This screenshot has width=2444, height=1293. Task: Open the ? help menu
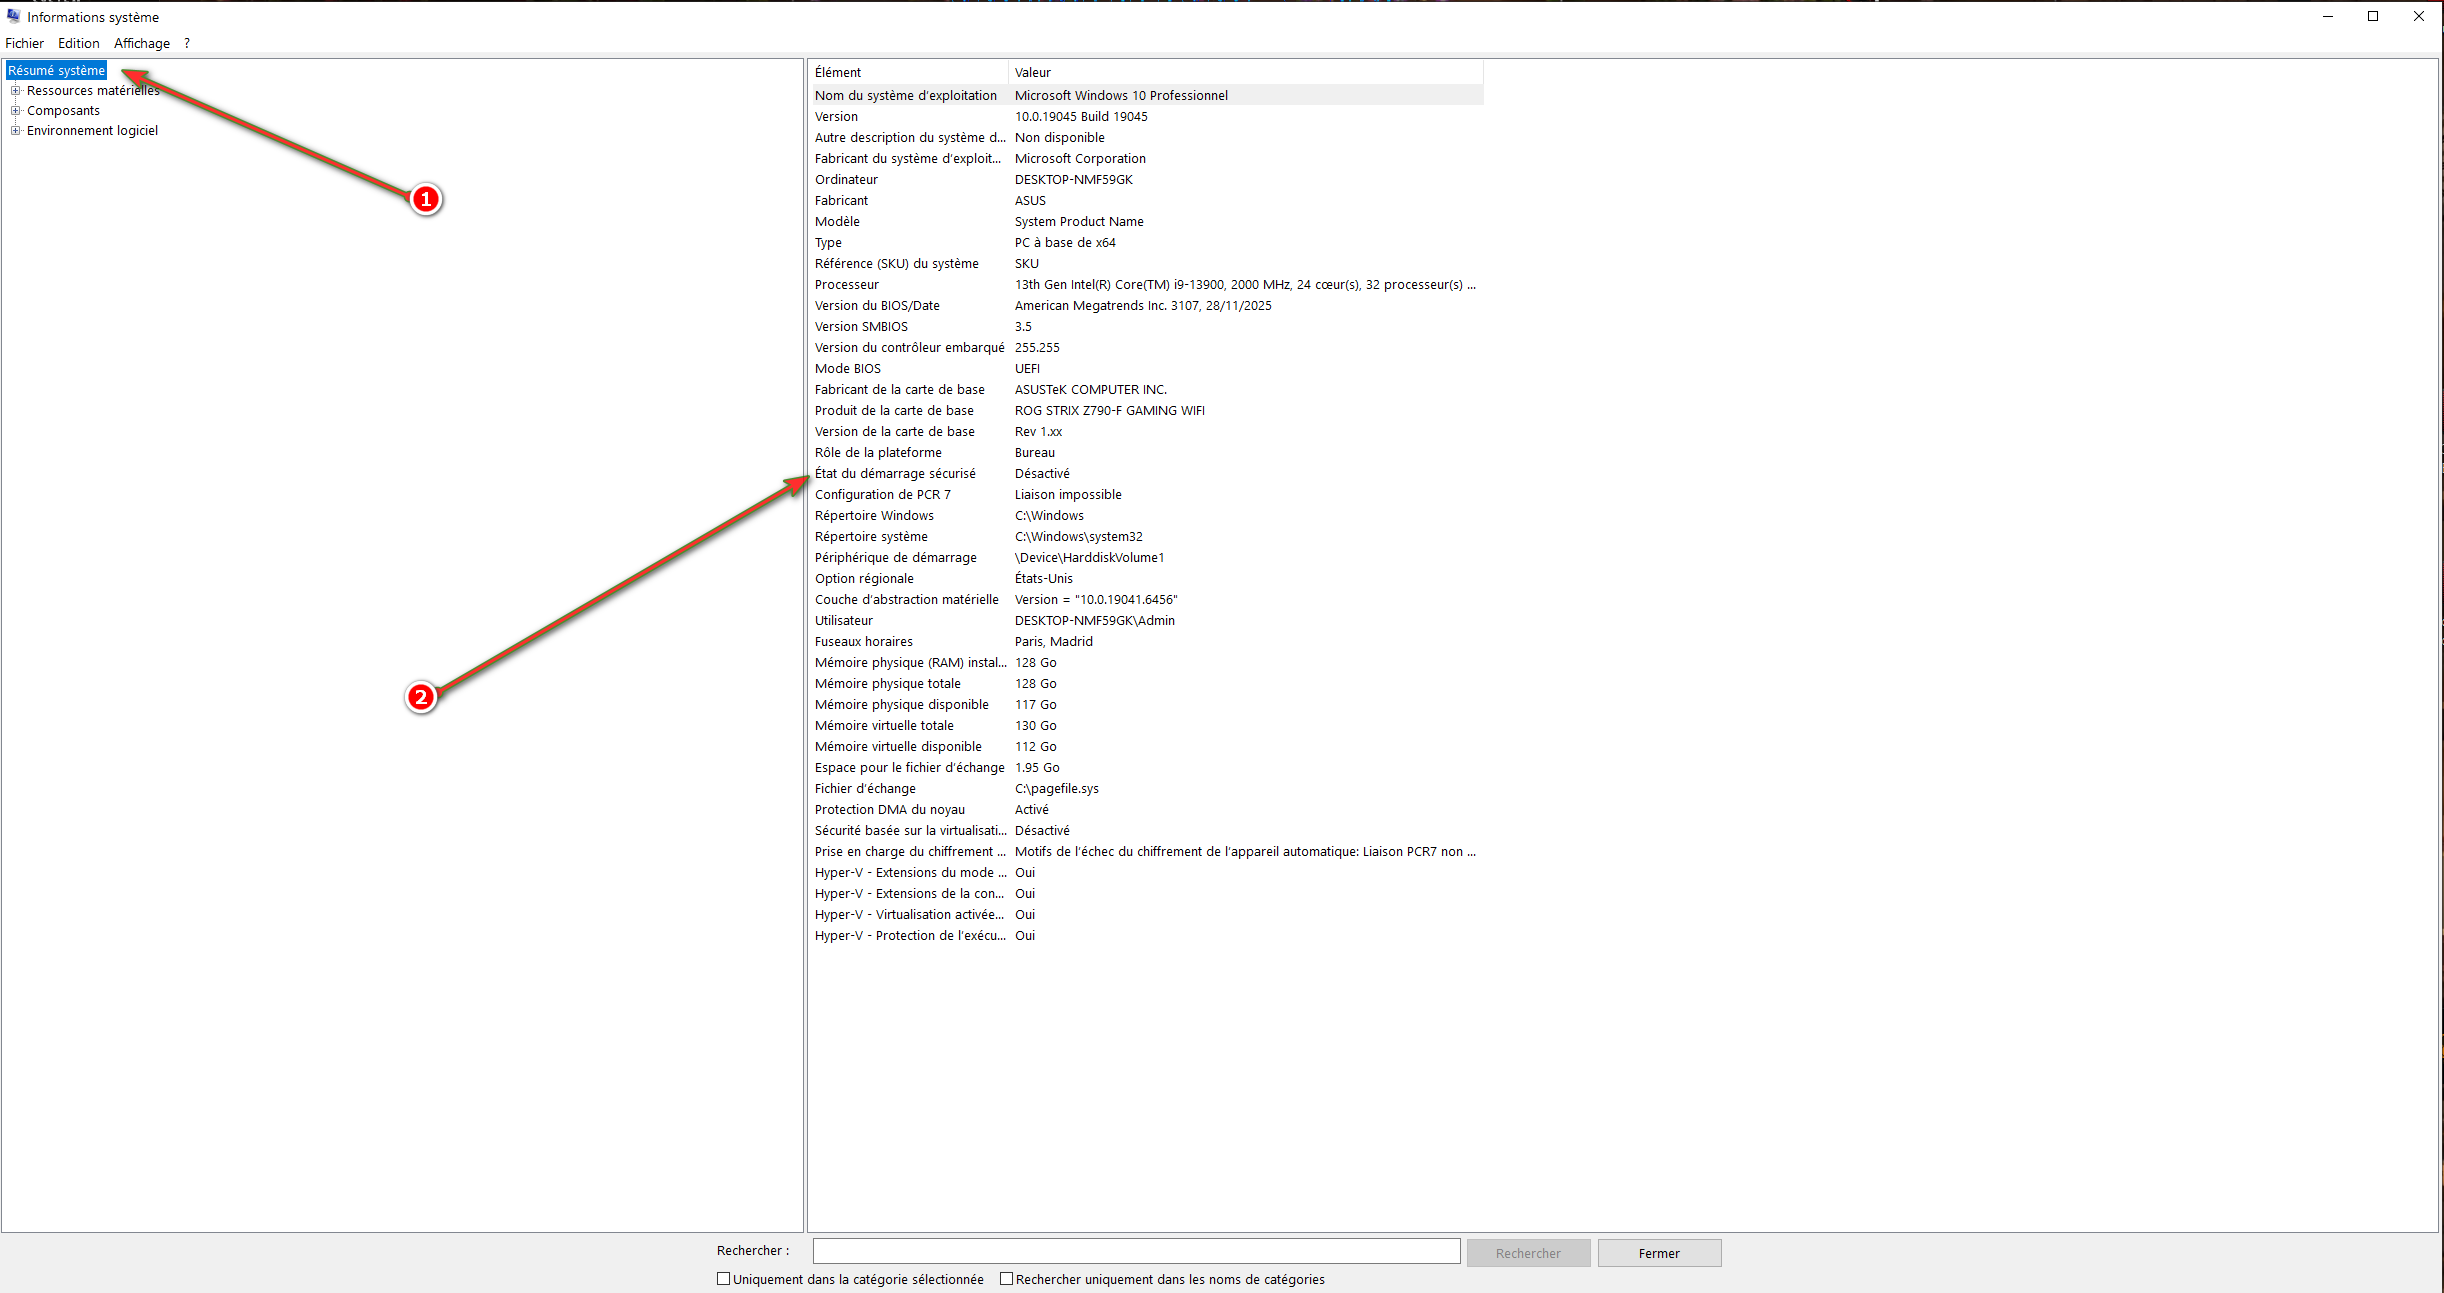pos(187,43)
